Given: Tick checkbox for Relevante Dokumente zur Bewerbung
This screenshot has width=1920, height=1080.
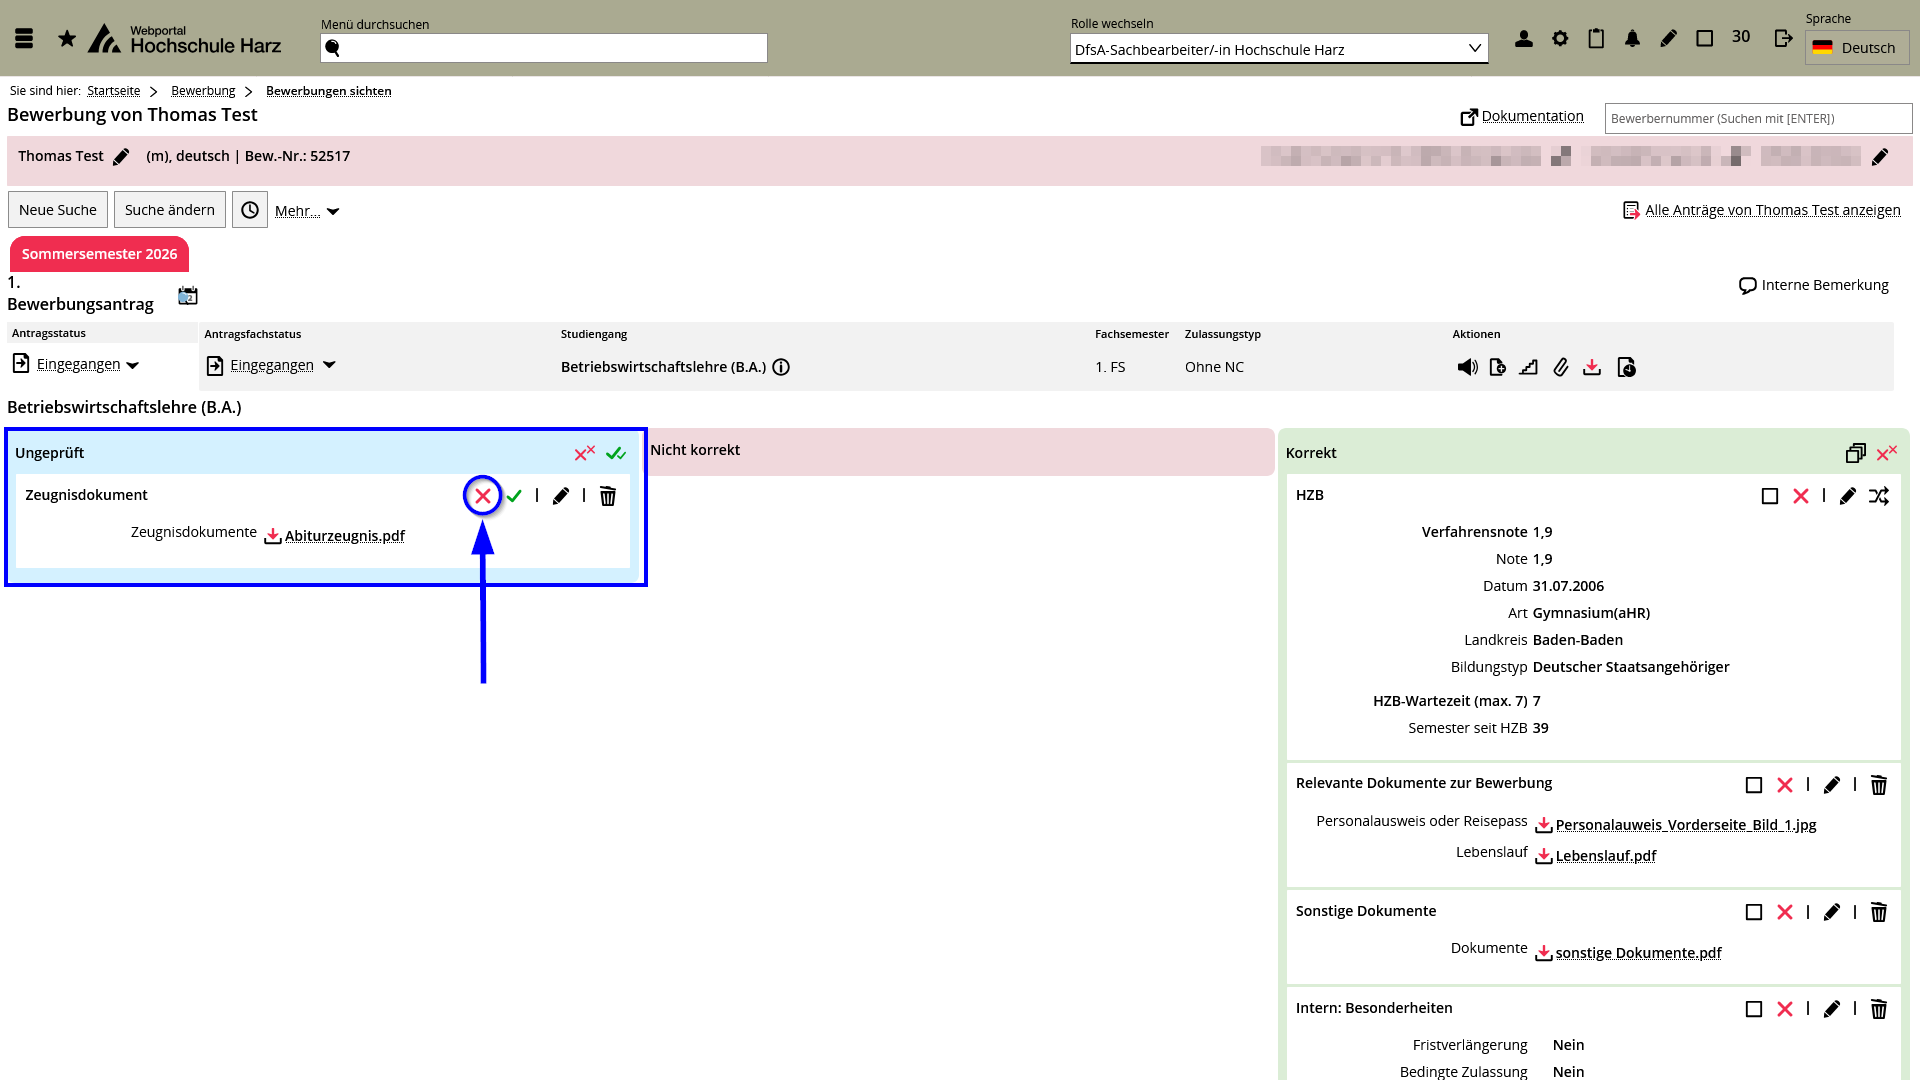Looking at the screenshot, I should click(1754, 785).
